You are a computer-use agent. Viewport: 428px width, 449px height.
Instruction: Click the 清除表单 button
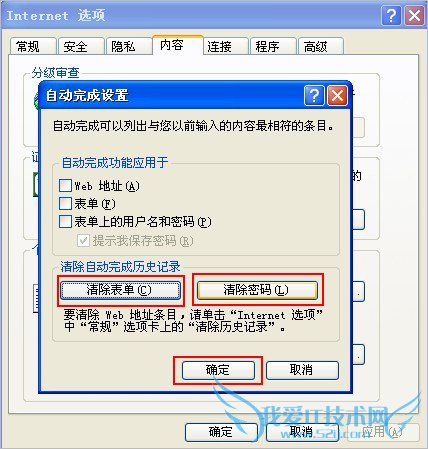[x=120, y=290]
